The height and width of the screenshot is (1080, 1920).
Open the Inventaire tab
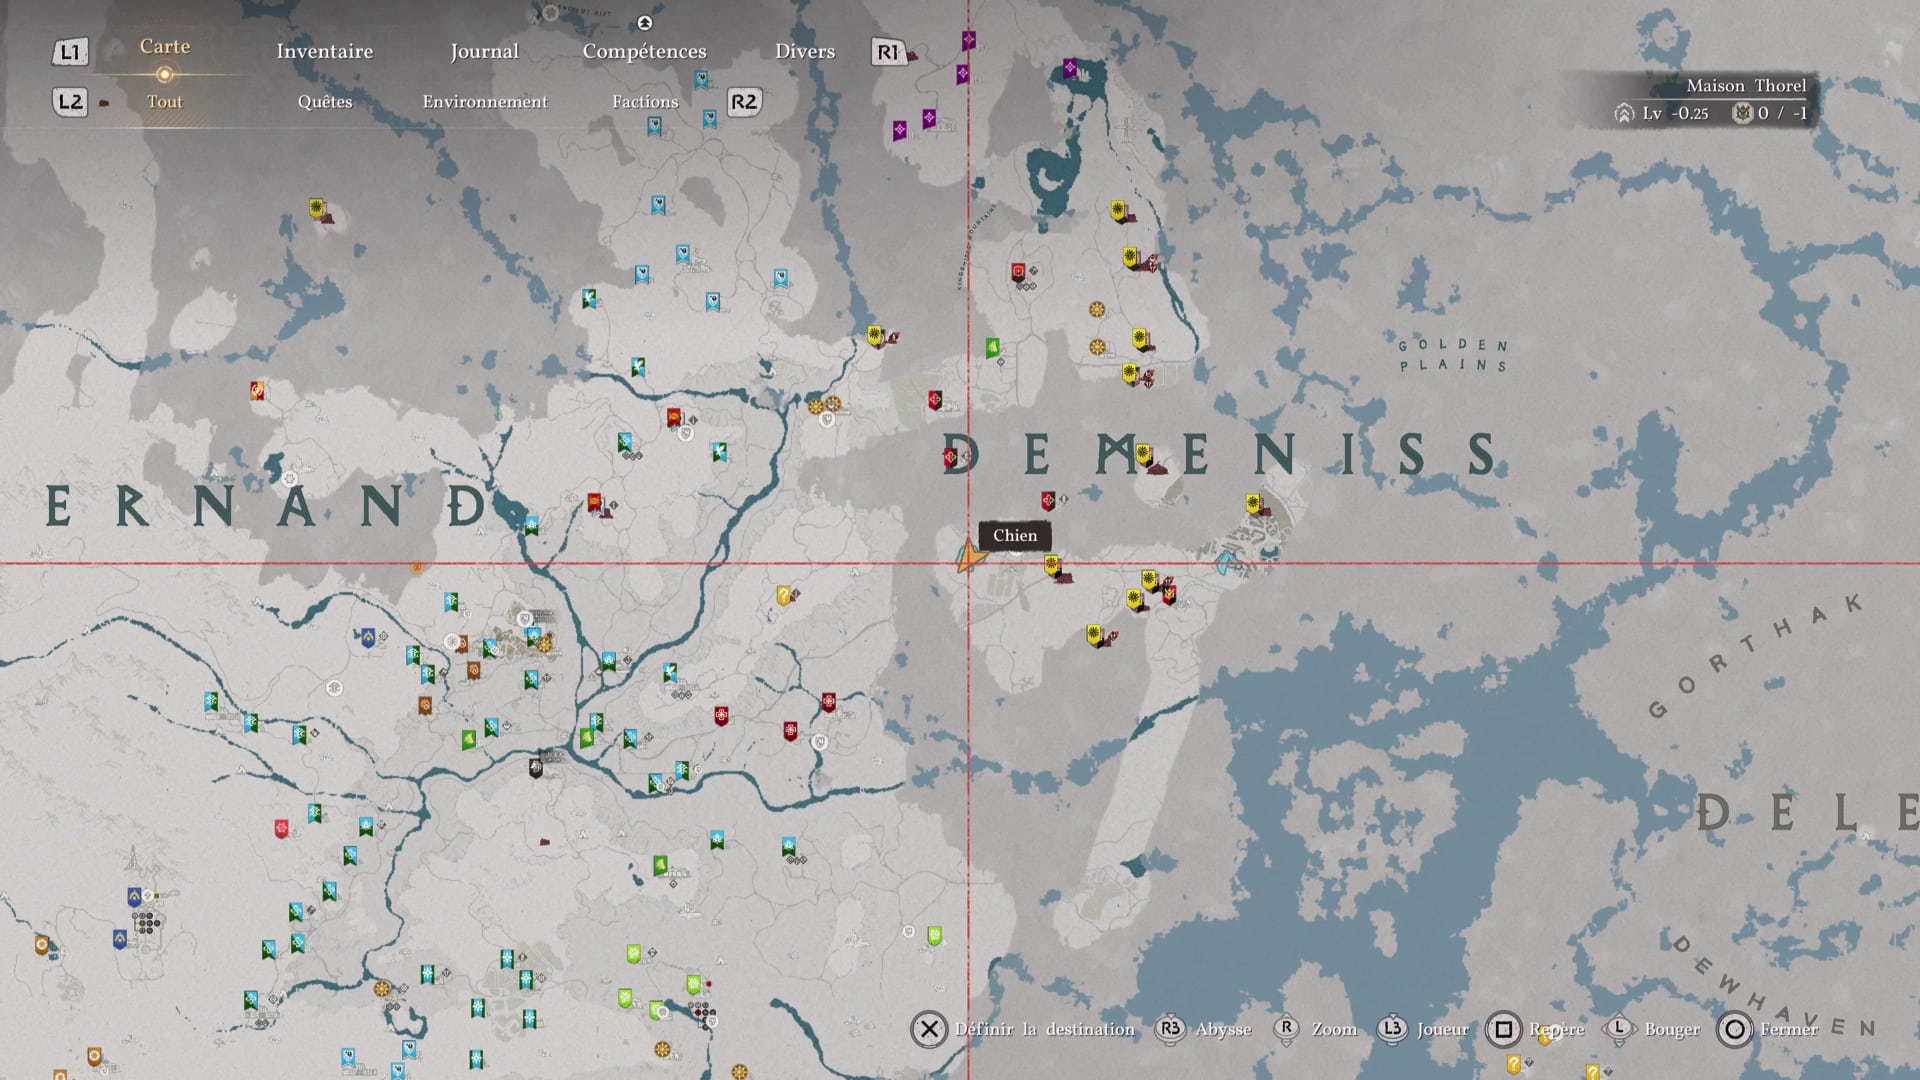click(324, 51)
